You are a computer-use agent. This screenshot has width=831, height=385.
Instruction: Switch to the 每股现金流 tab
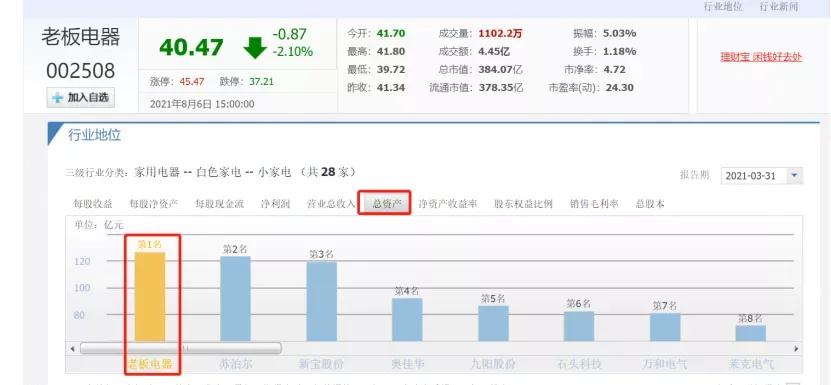219,204
